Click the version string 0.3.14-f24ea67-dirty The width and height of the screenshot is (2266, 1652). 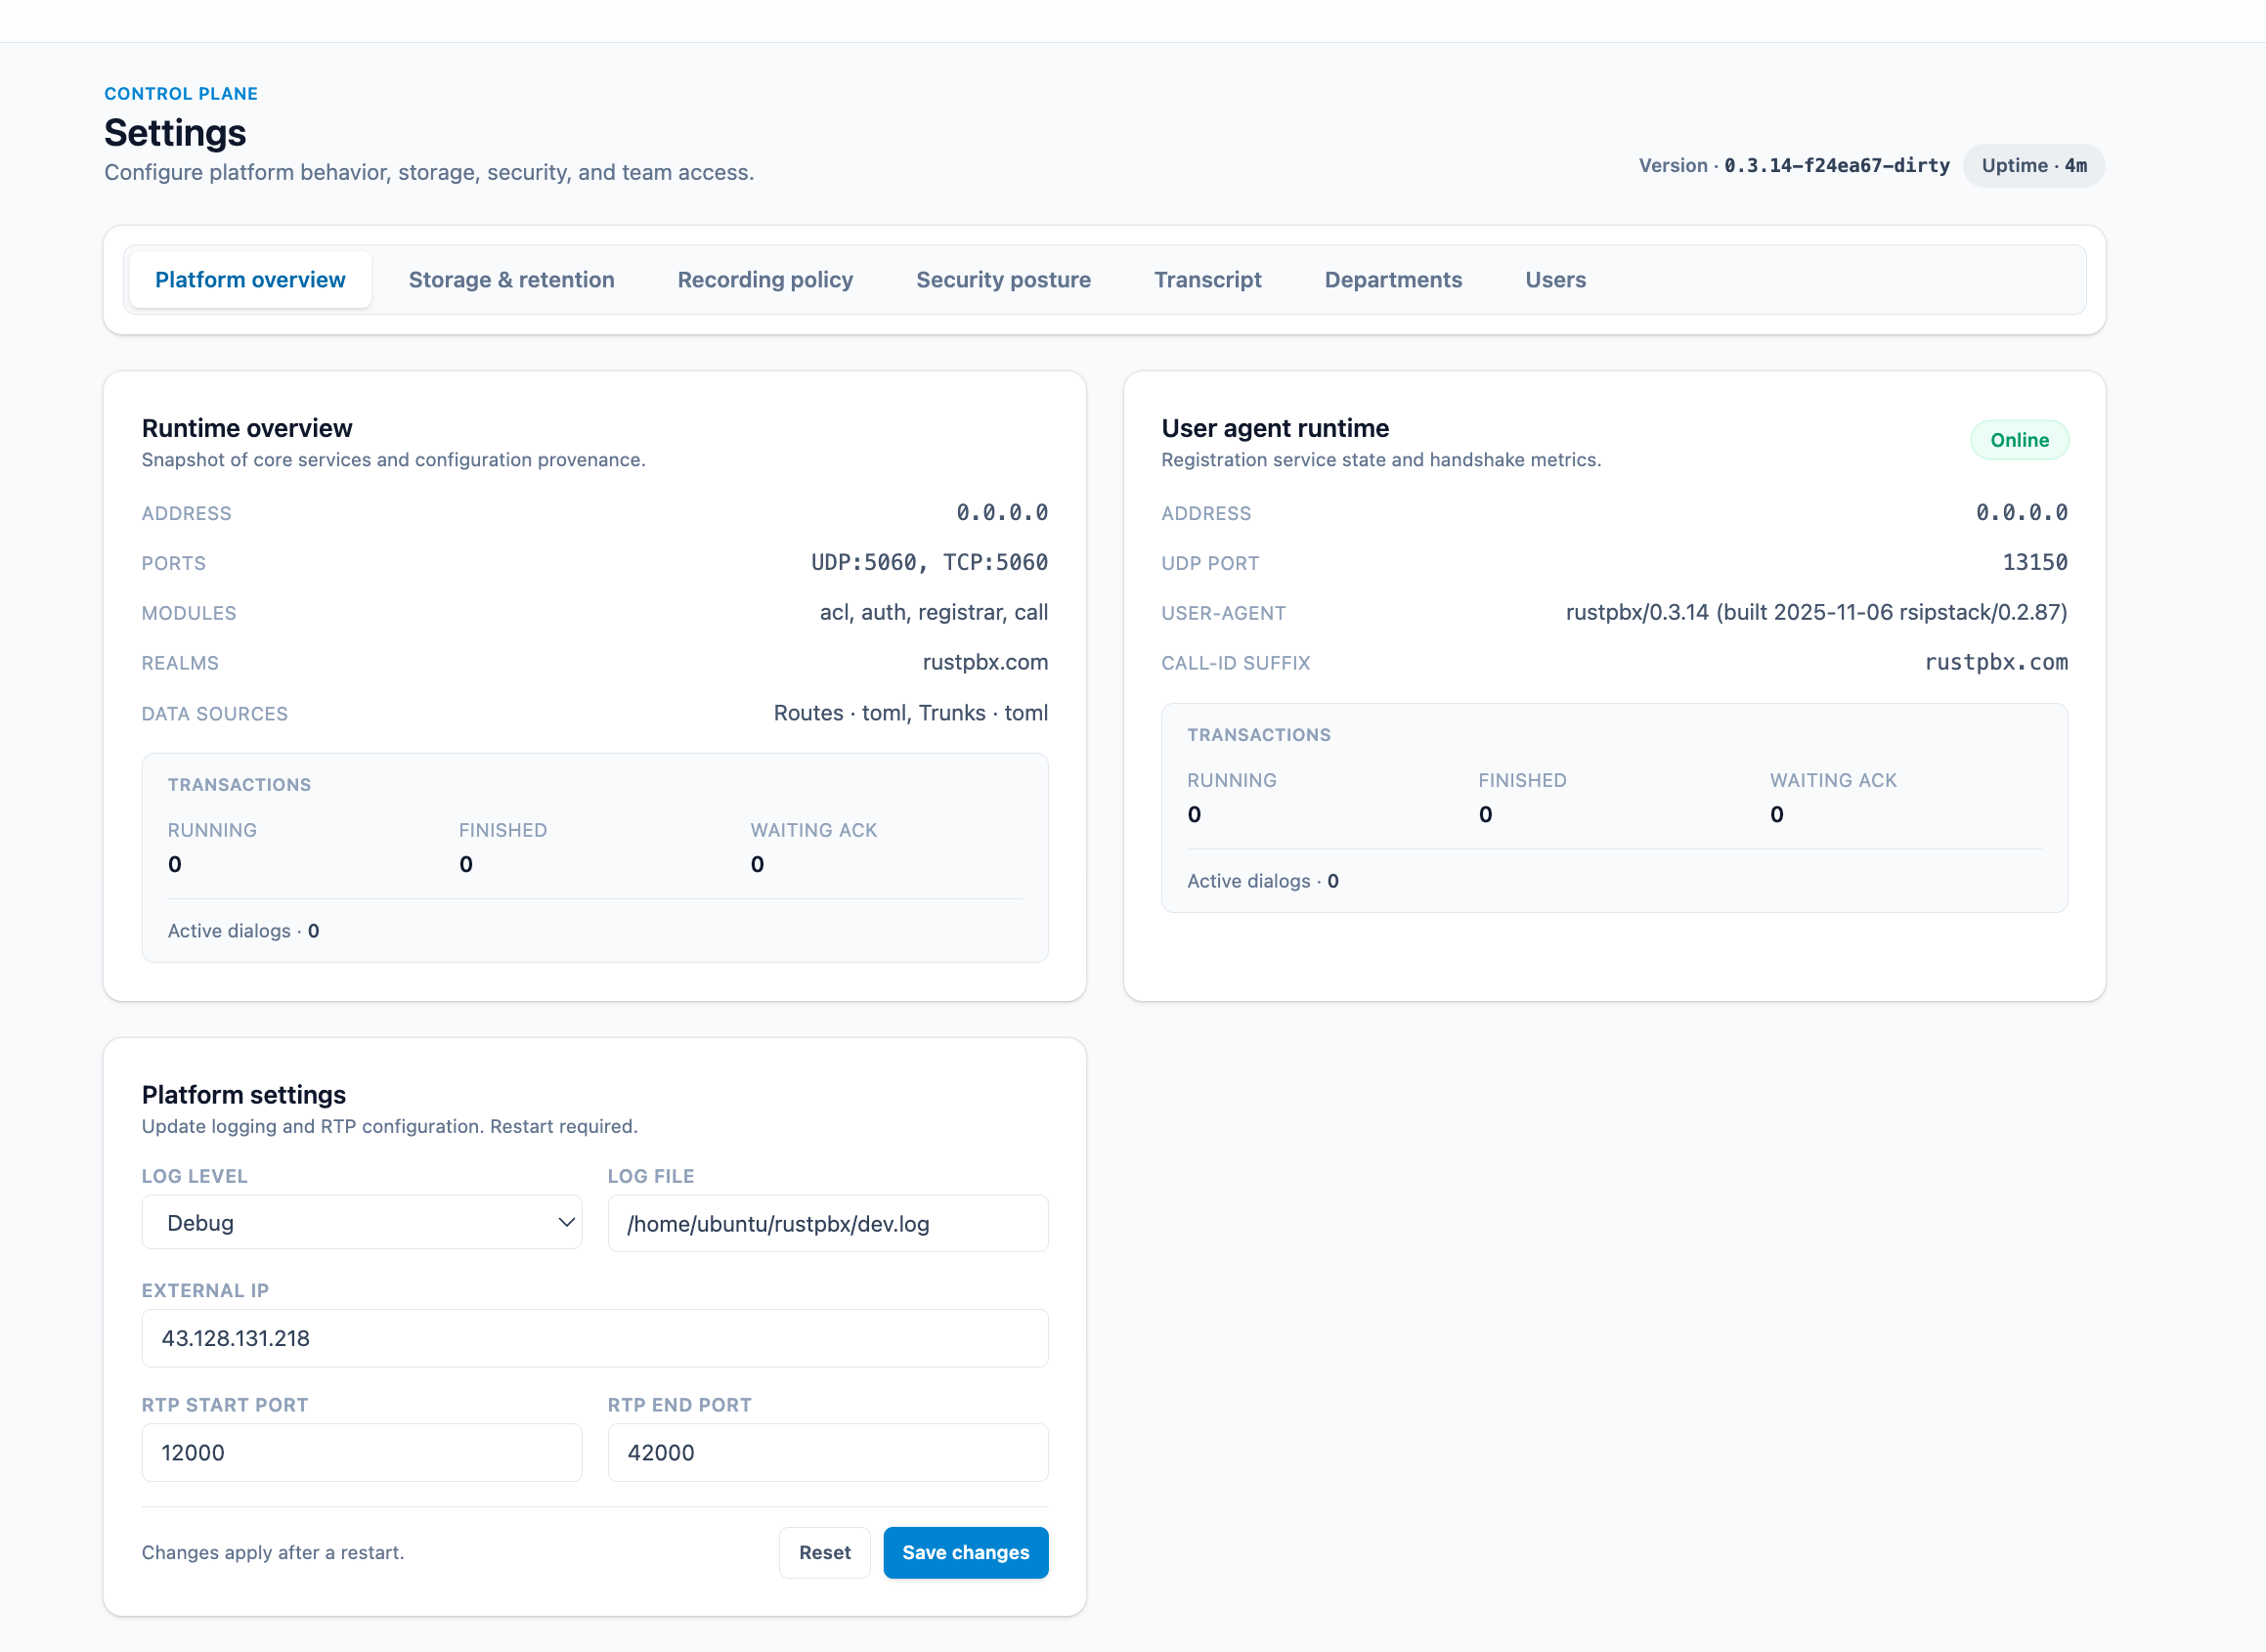pos(1836,166)
